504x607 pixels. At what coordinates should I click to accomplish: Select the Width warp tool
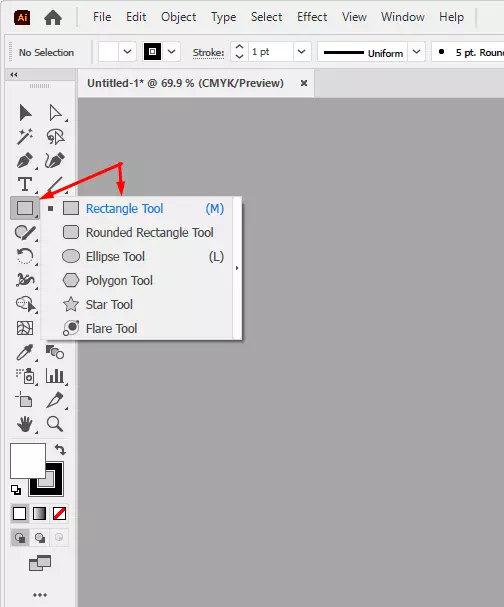point(25,280)
